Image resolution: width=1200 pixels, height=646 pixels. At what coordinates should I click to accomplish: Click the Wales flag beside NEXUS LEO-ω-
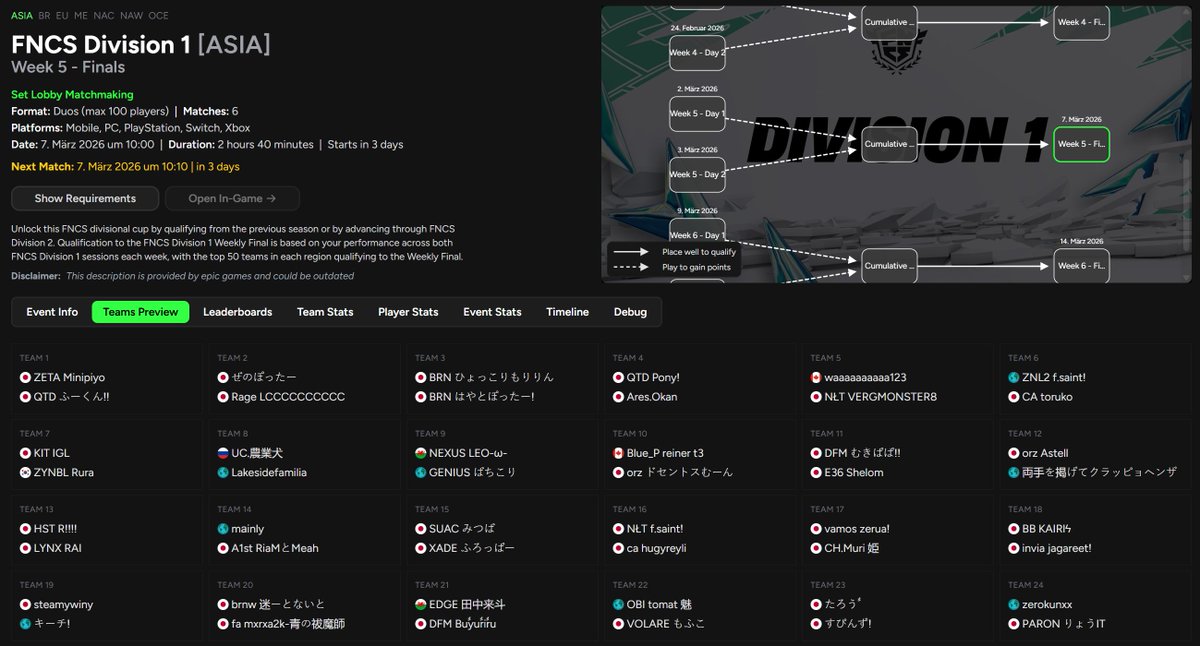pyautogui.click(x=421, y=453)
